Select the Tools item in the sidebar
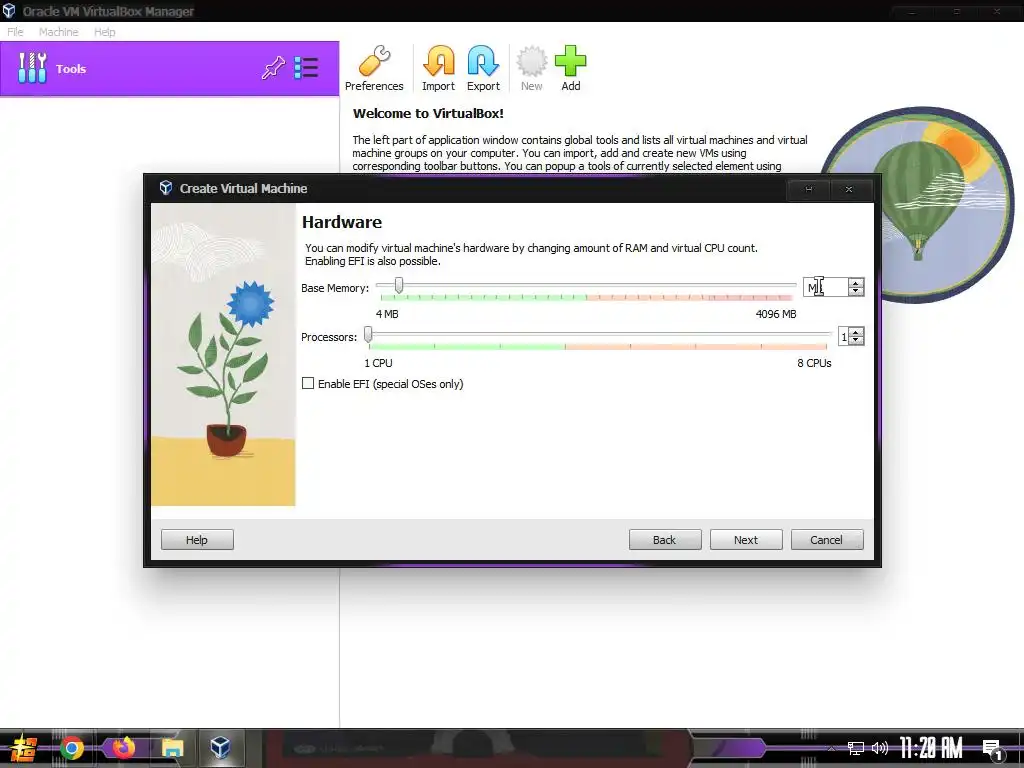Screen dimensions: 1024x768 [x=170, y=69]
